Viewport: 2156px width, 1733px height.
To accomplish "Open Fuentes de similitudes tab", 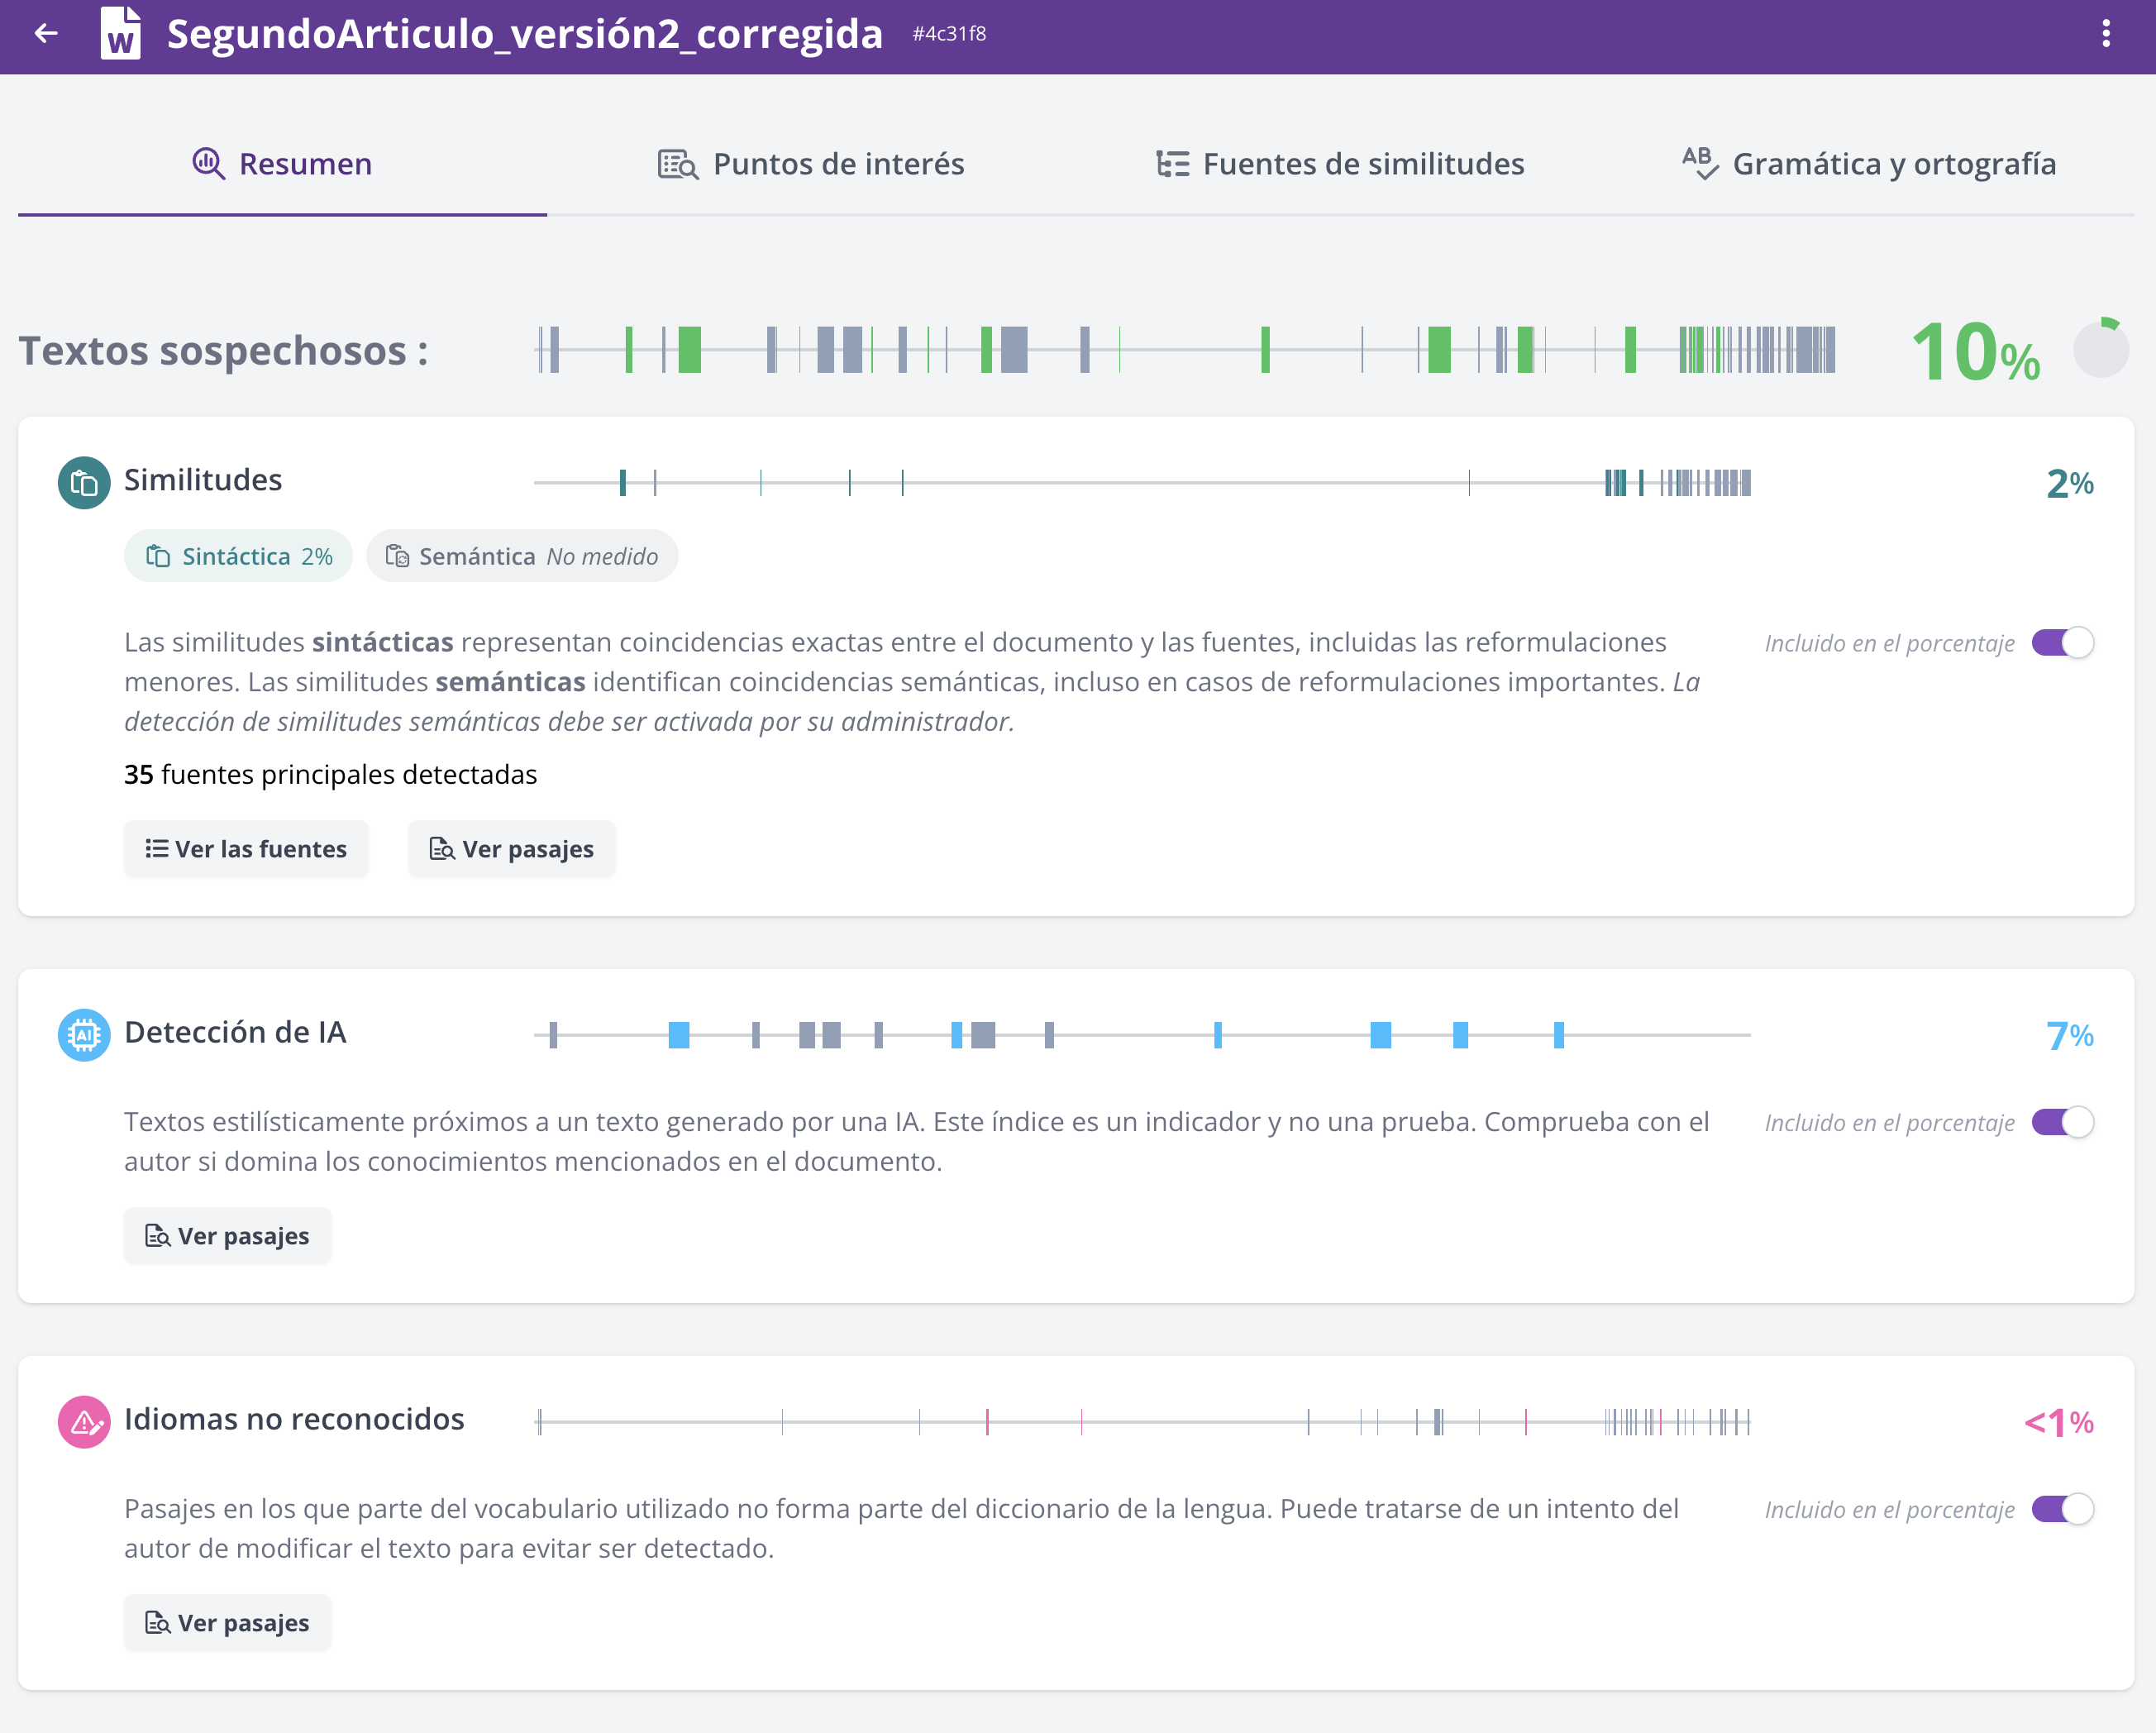I will [1340, 163].
